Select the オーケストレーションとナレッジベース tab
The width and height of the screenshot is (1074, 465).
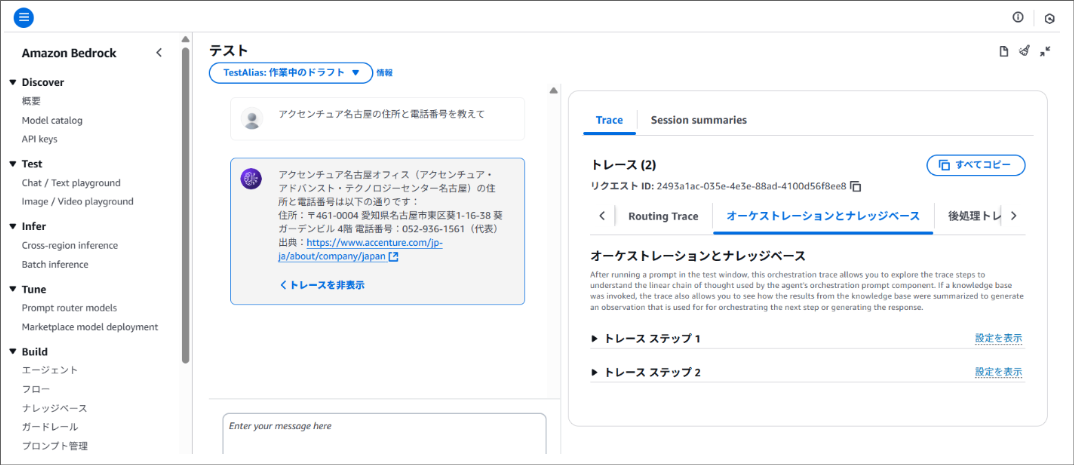823,216
